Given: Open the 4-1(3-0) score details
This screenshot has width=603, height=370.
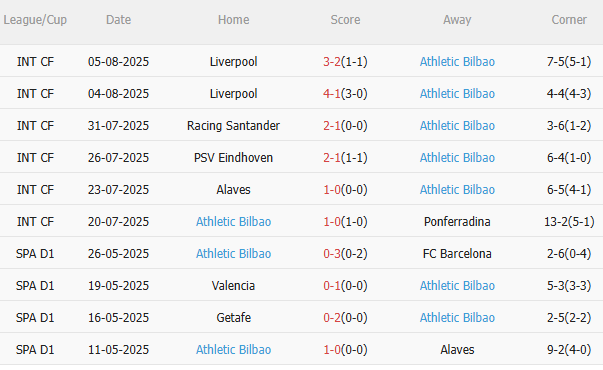Looking at the screenshot, I should coord(345,93).
